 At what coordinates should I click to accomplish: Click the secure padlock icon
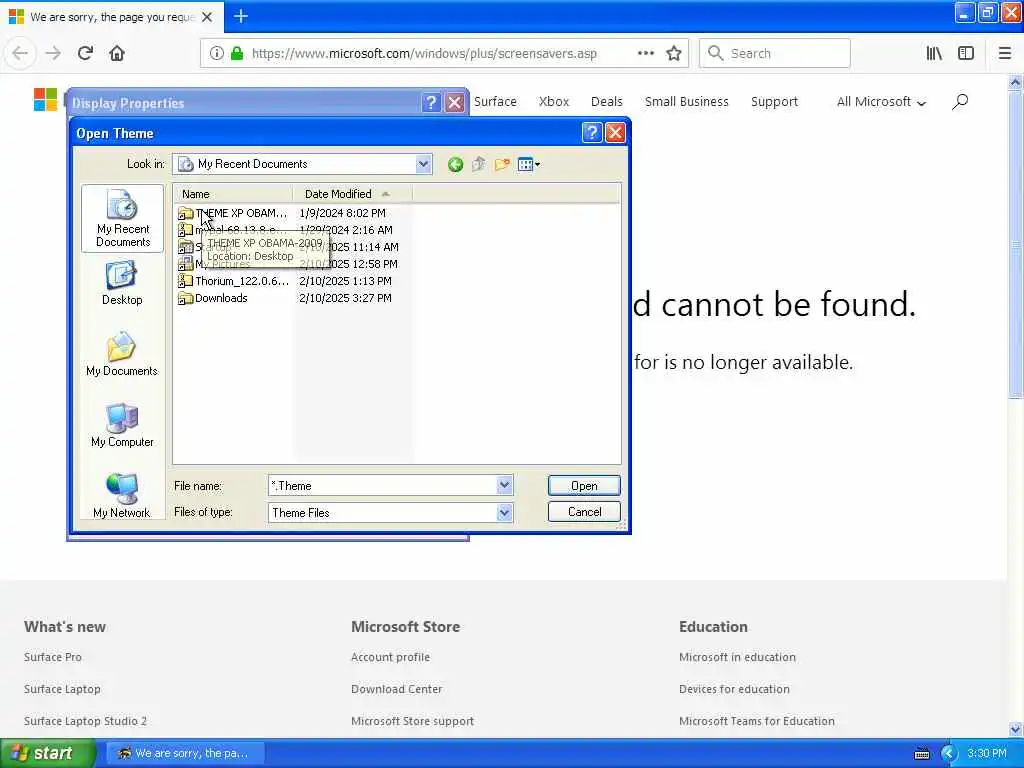pyautogui.click(x=237, y=54)
